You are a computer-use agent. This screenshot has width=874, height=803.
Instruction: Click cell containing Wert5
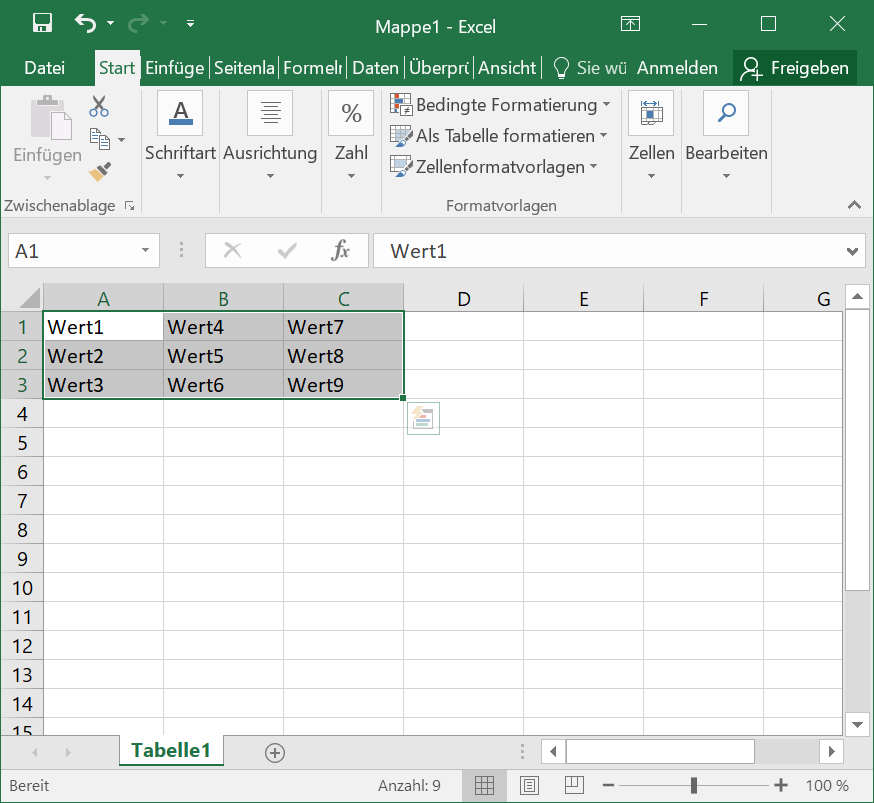pyautogui.click(x=224, y=356)
